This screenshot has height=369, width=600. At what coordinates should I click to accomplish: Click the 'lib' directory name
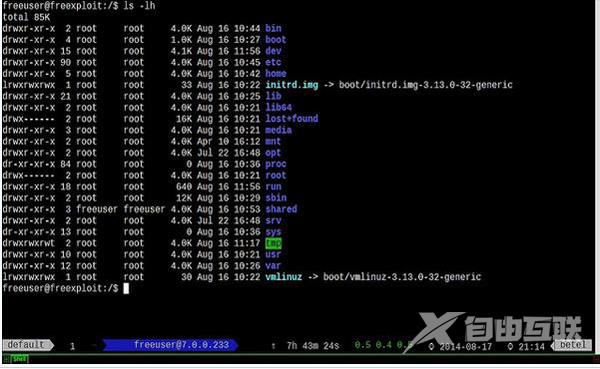[273, 96]
